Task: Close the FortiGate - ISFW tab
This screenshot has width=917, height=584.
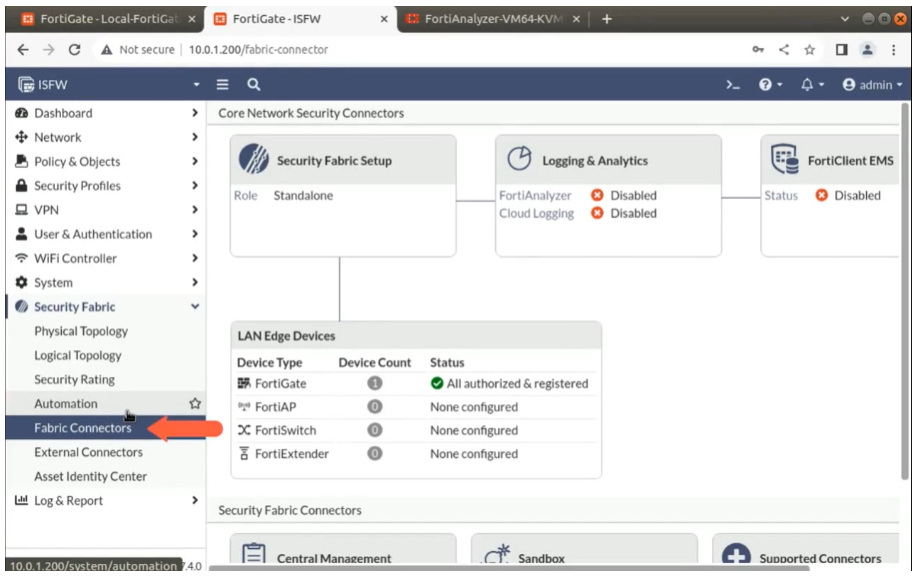Action: coord(384,19)
